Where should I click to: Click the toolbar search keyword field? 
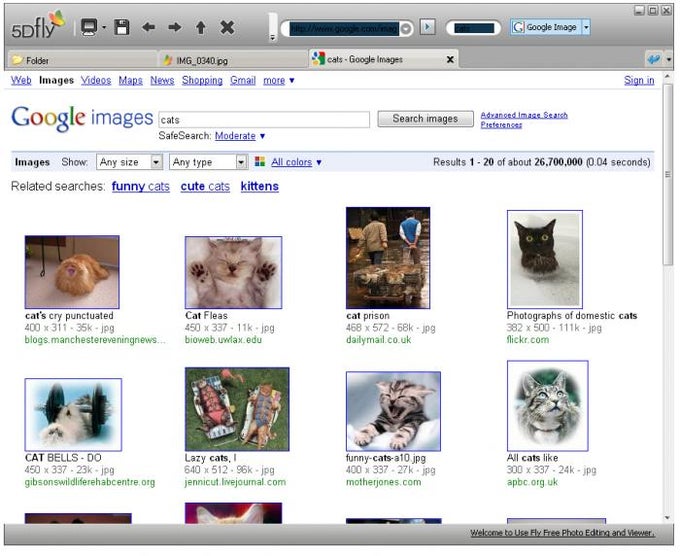click(474, 28)
